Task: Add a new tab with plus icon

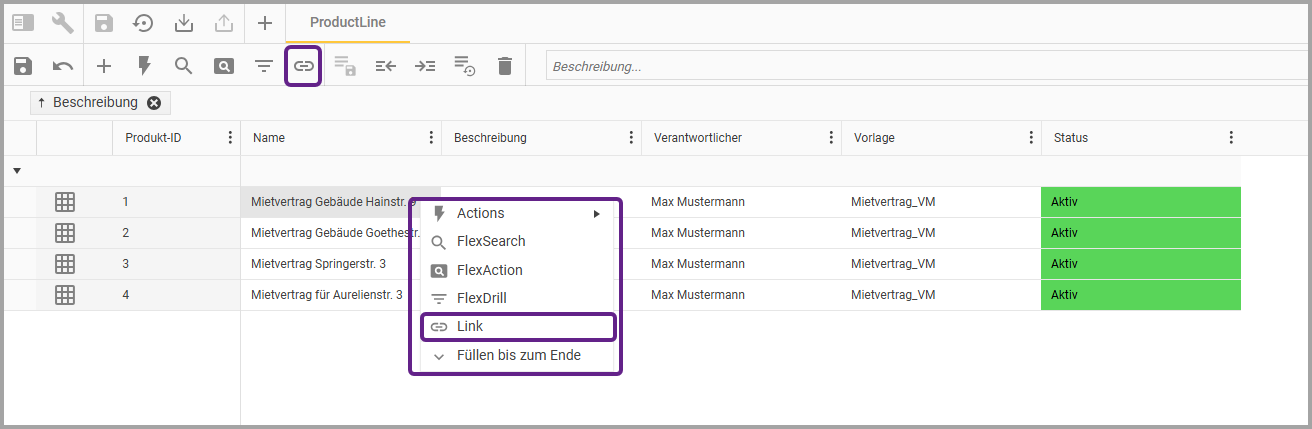Action: (x=264, y=22)
